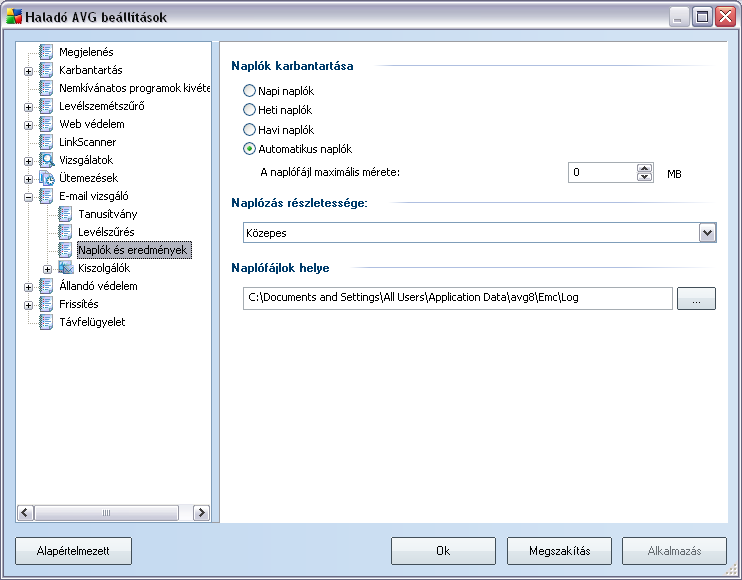
Task: Click the Vizsgálatok magnifier icon
Action: 46,160
